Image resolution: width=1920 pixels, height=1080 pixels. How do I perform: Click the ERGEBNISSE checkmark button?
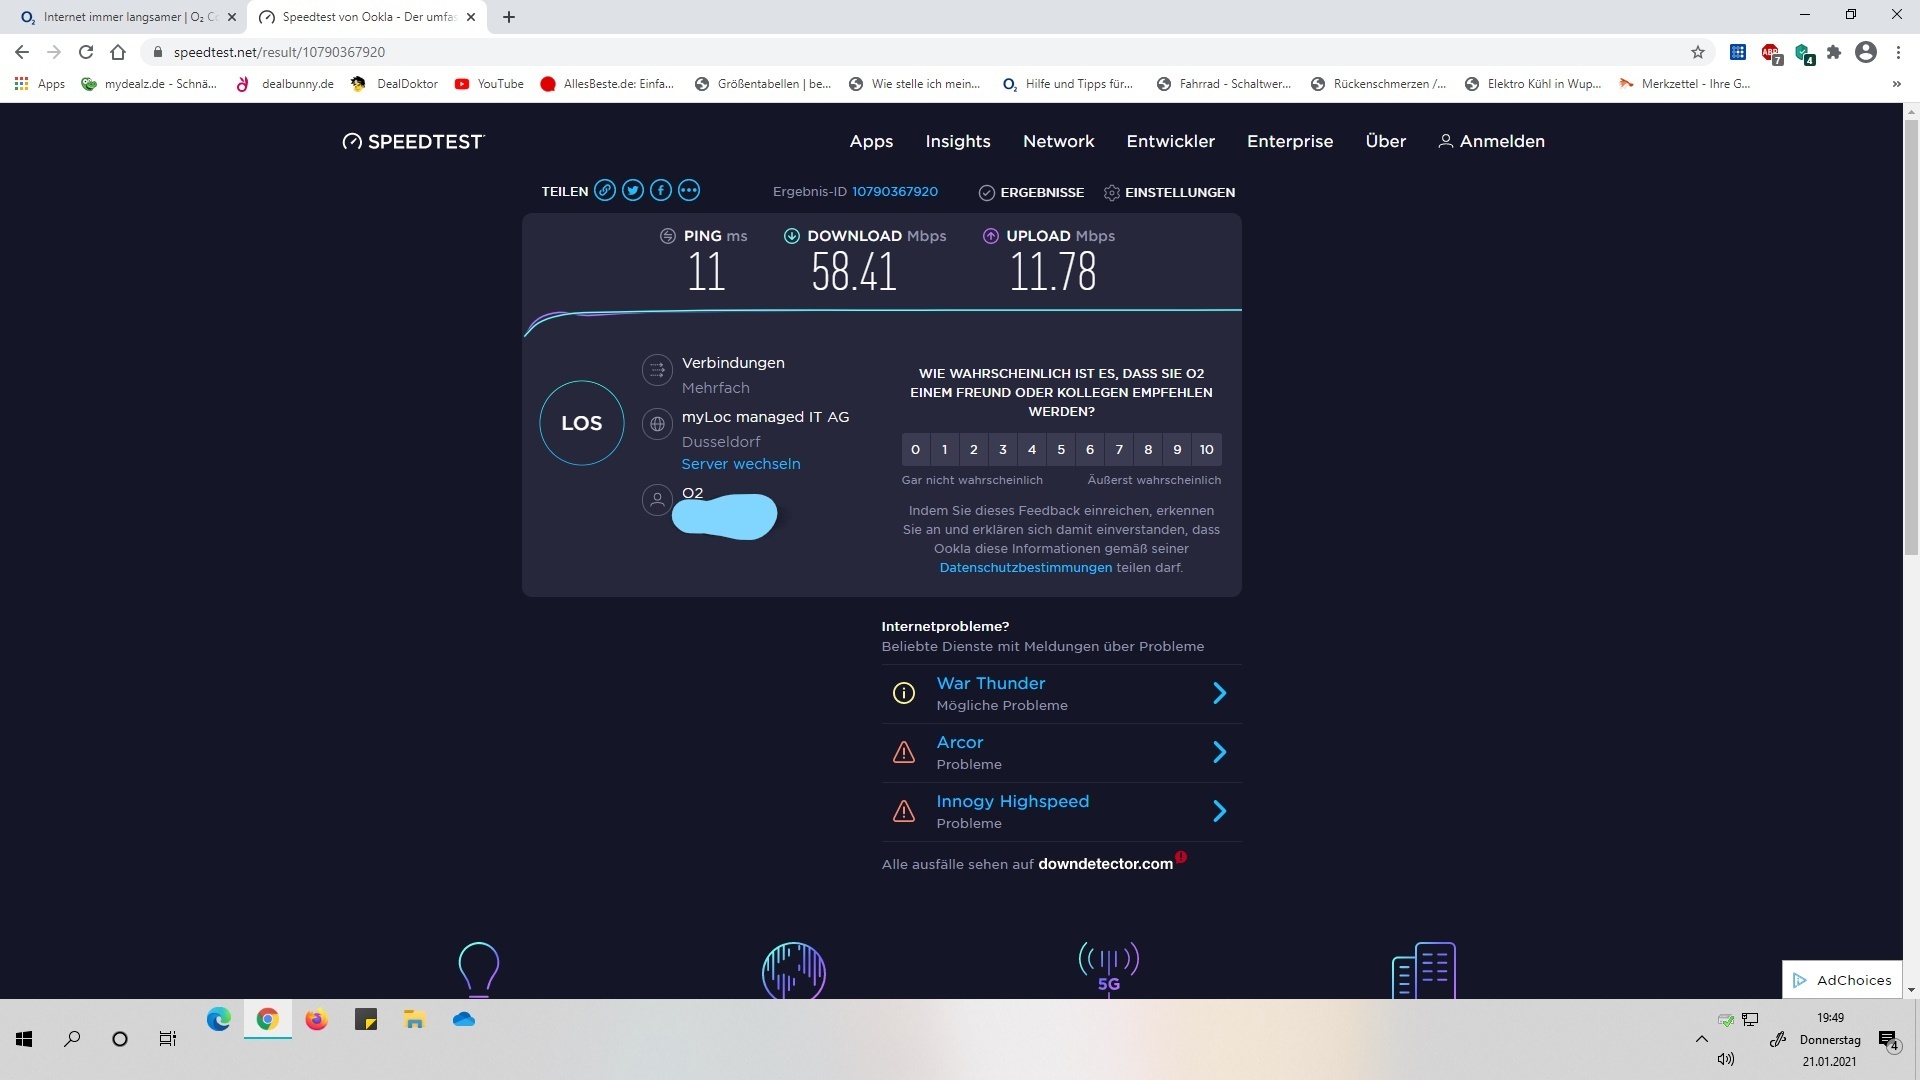click(x=1031, y=192)
